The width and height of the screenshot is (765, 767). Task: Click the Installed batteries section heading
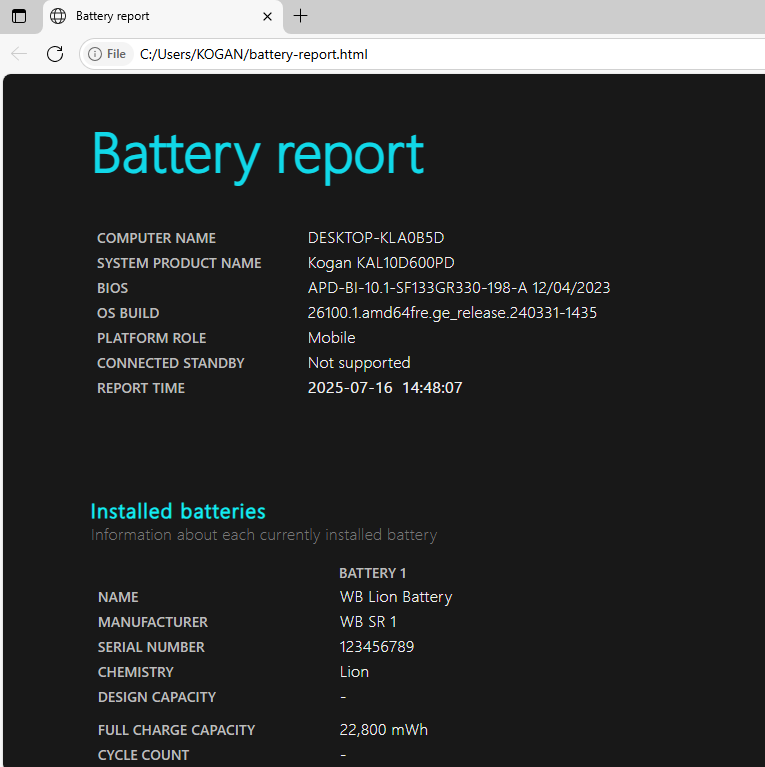coord(178,511)
